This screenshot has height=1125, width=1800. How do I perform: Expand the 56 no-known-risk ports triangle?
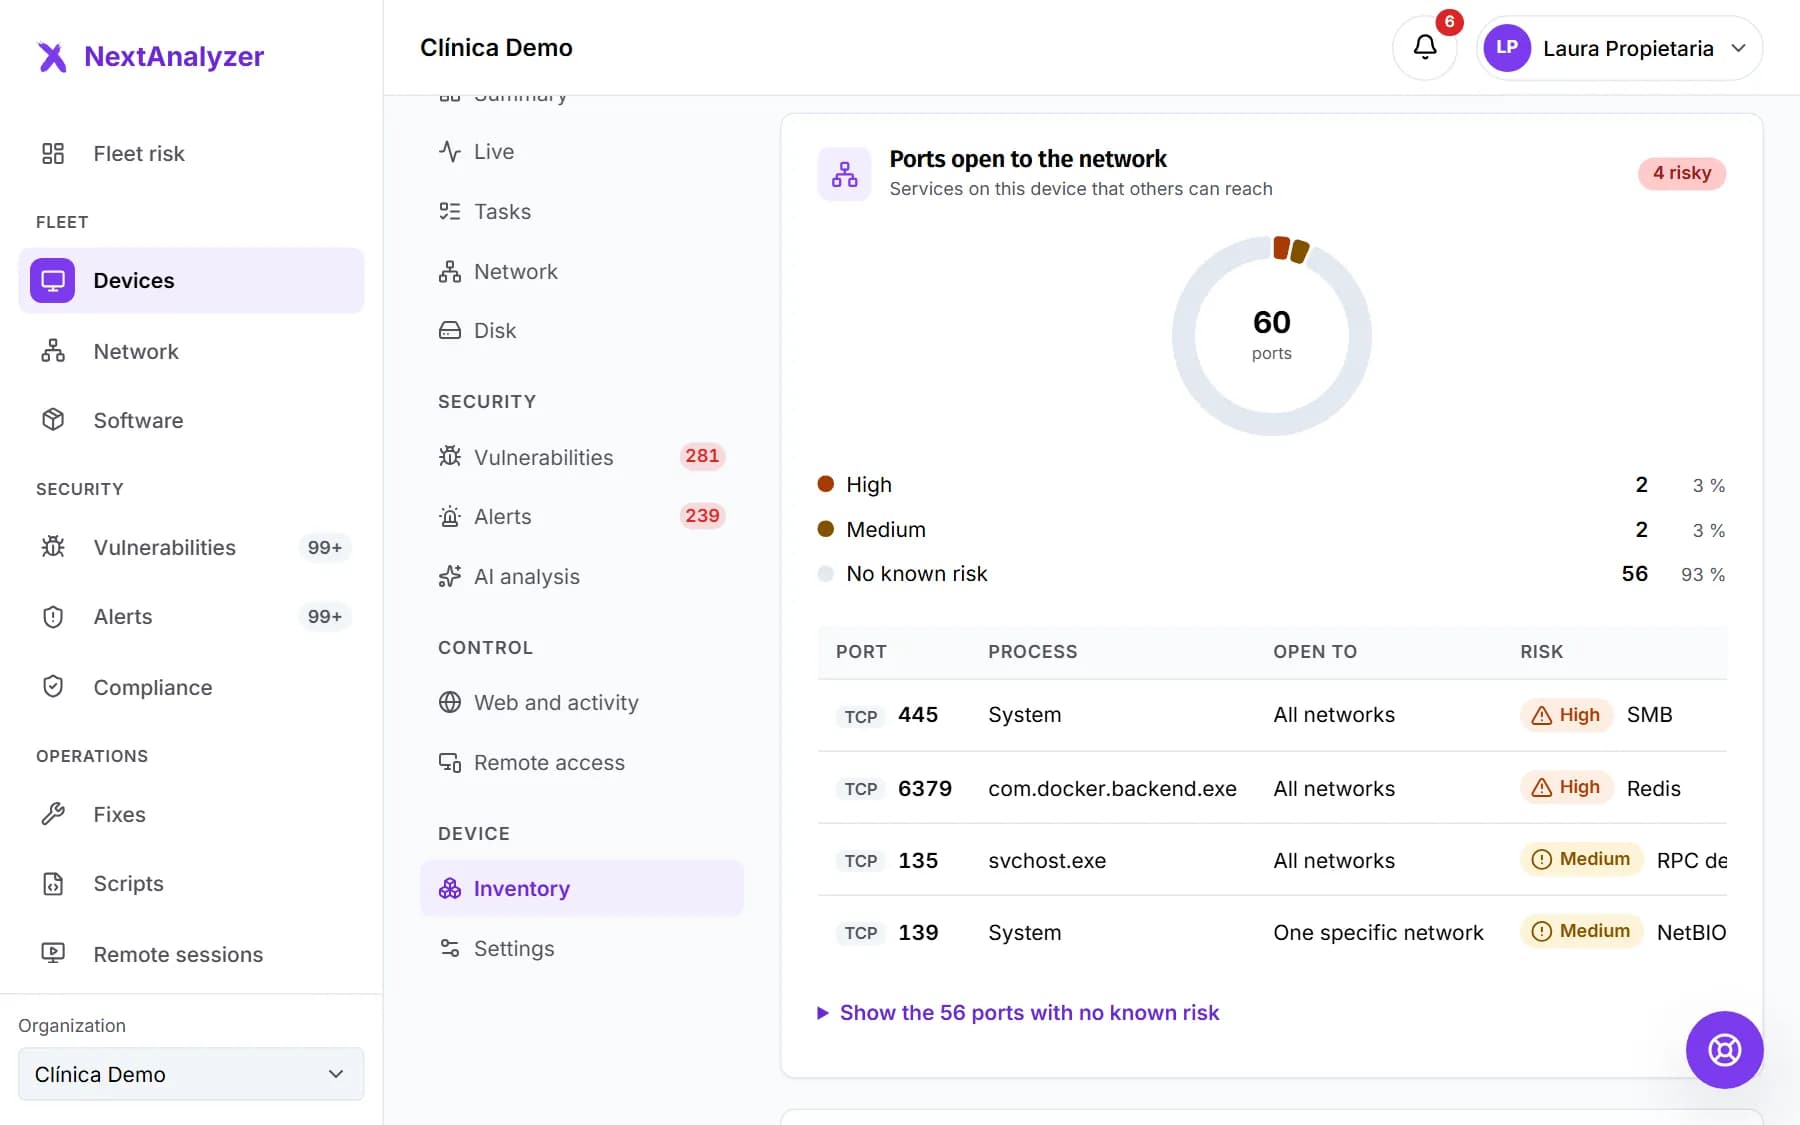(x=823, y=1013)
